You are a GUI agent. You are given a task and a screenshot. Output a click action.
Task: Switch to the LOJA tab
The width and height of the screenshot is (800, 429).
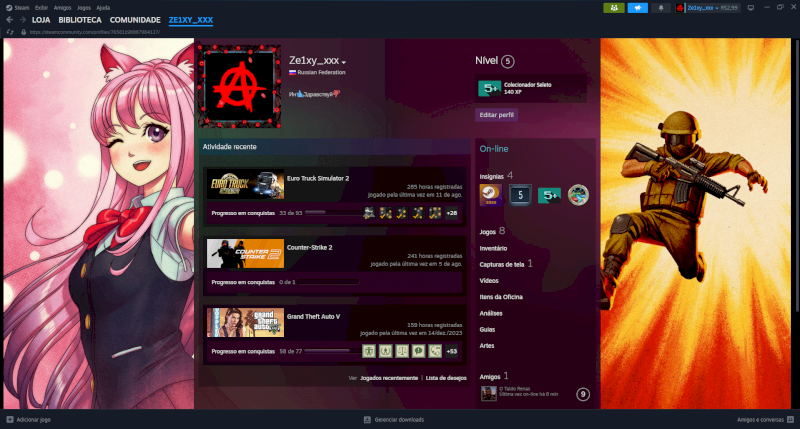41,20
